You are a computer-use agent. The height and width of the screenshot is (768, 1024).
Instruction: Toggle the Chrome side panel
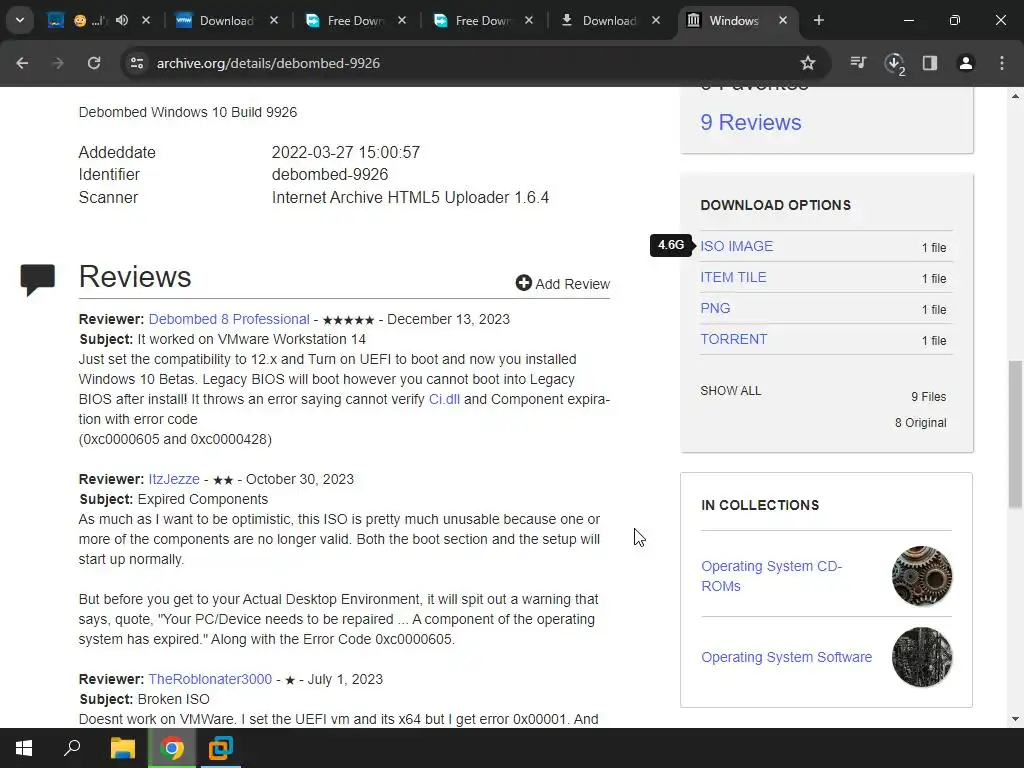(930, 63)
